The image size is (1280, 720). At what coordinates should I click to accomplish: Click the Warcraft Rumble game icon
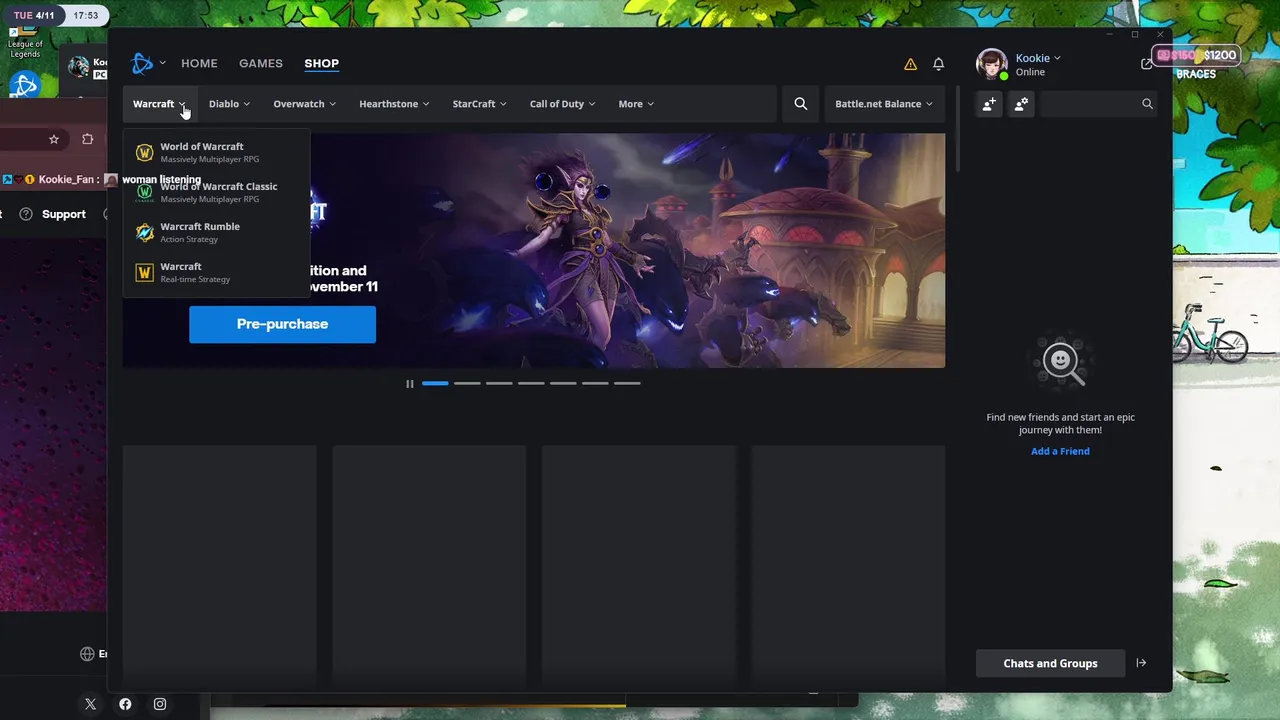(x=145, y=232)
